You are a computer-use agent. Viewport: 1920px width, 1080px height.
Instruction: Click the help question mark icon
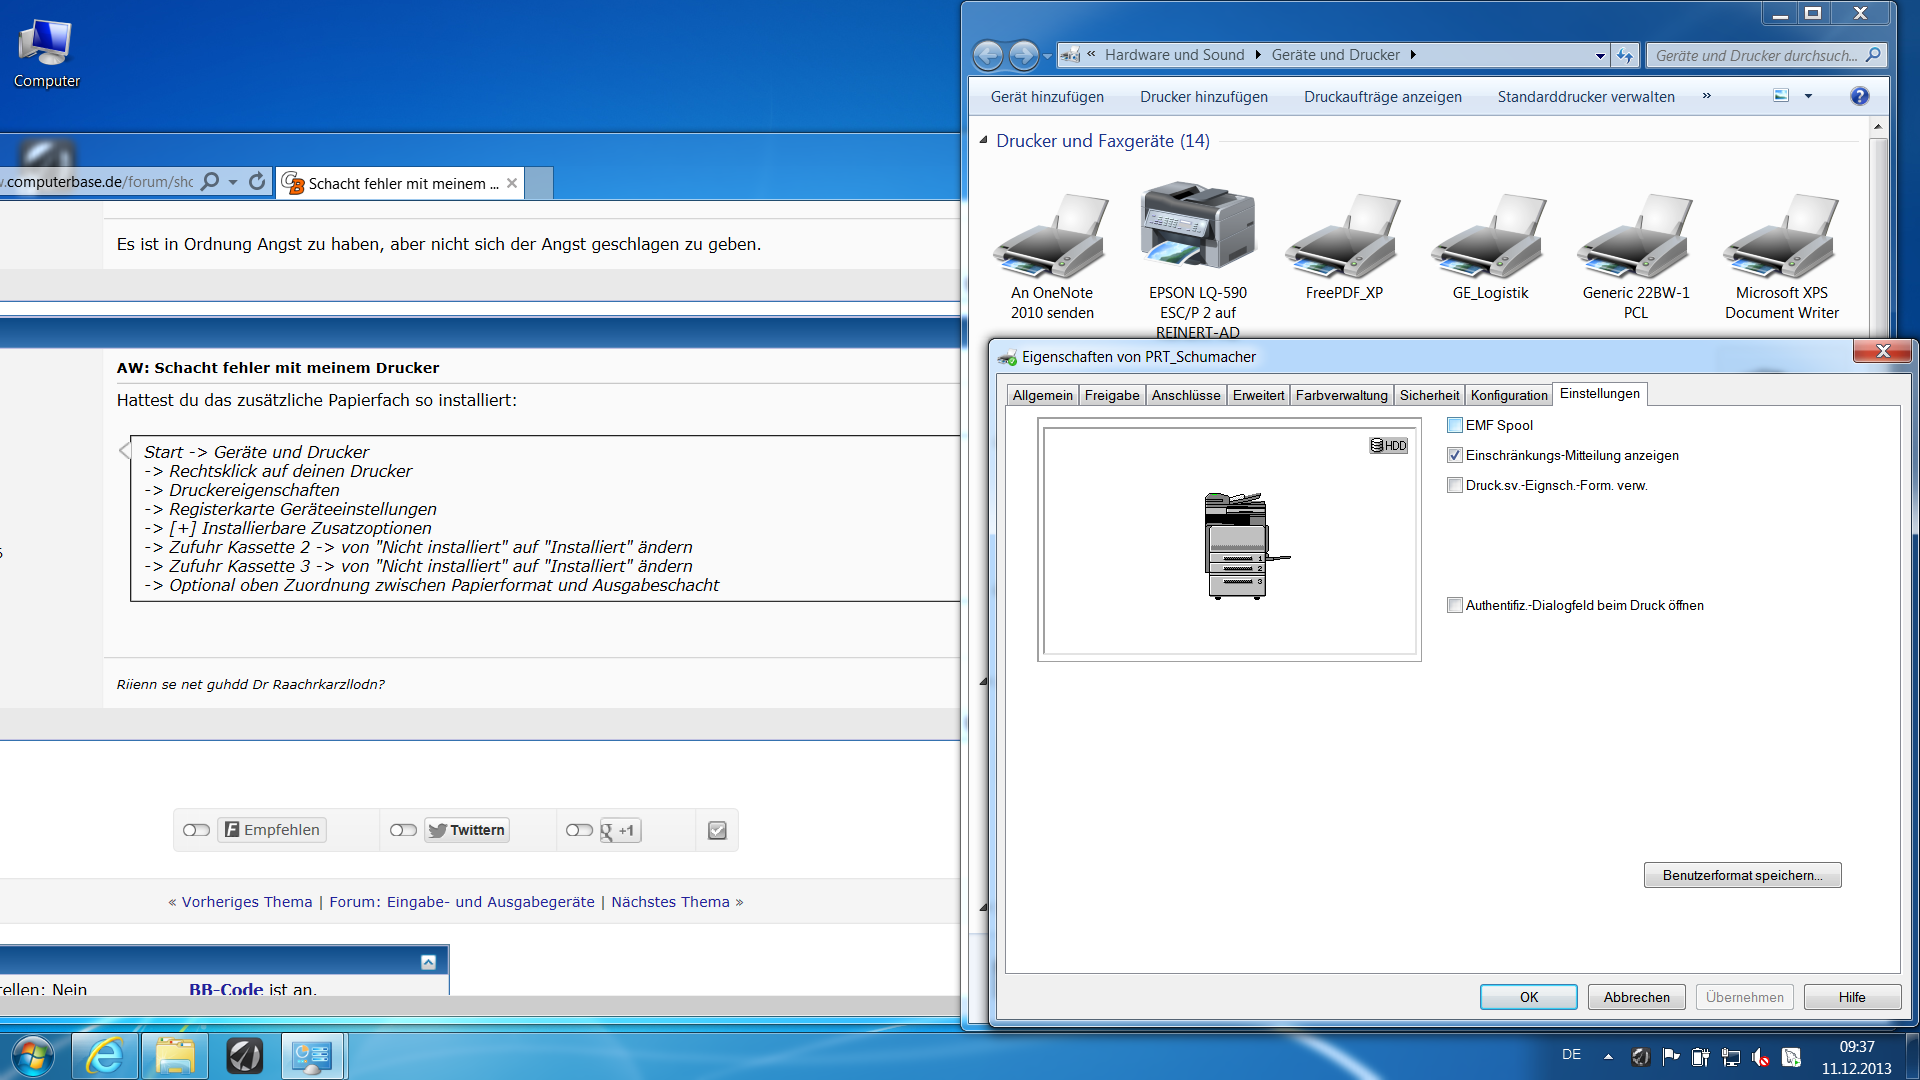pyautogui.click(x=1859, y=96)
